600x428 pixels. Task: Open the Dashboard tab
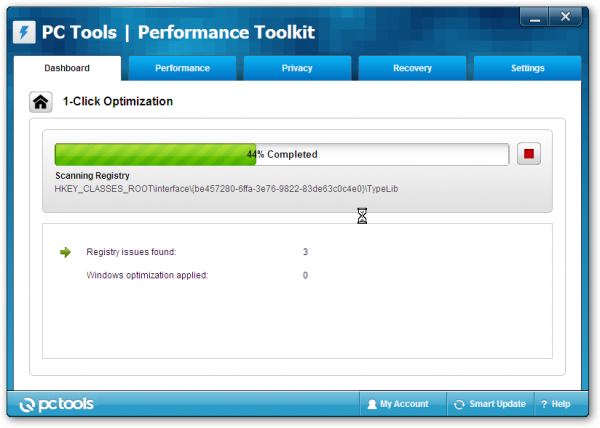(67, 68)
